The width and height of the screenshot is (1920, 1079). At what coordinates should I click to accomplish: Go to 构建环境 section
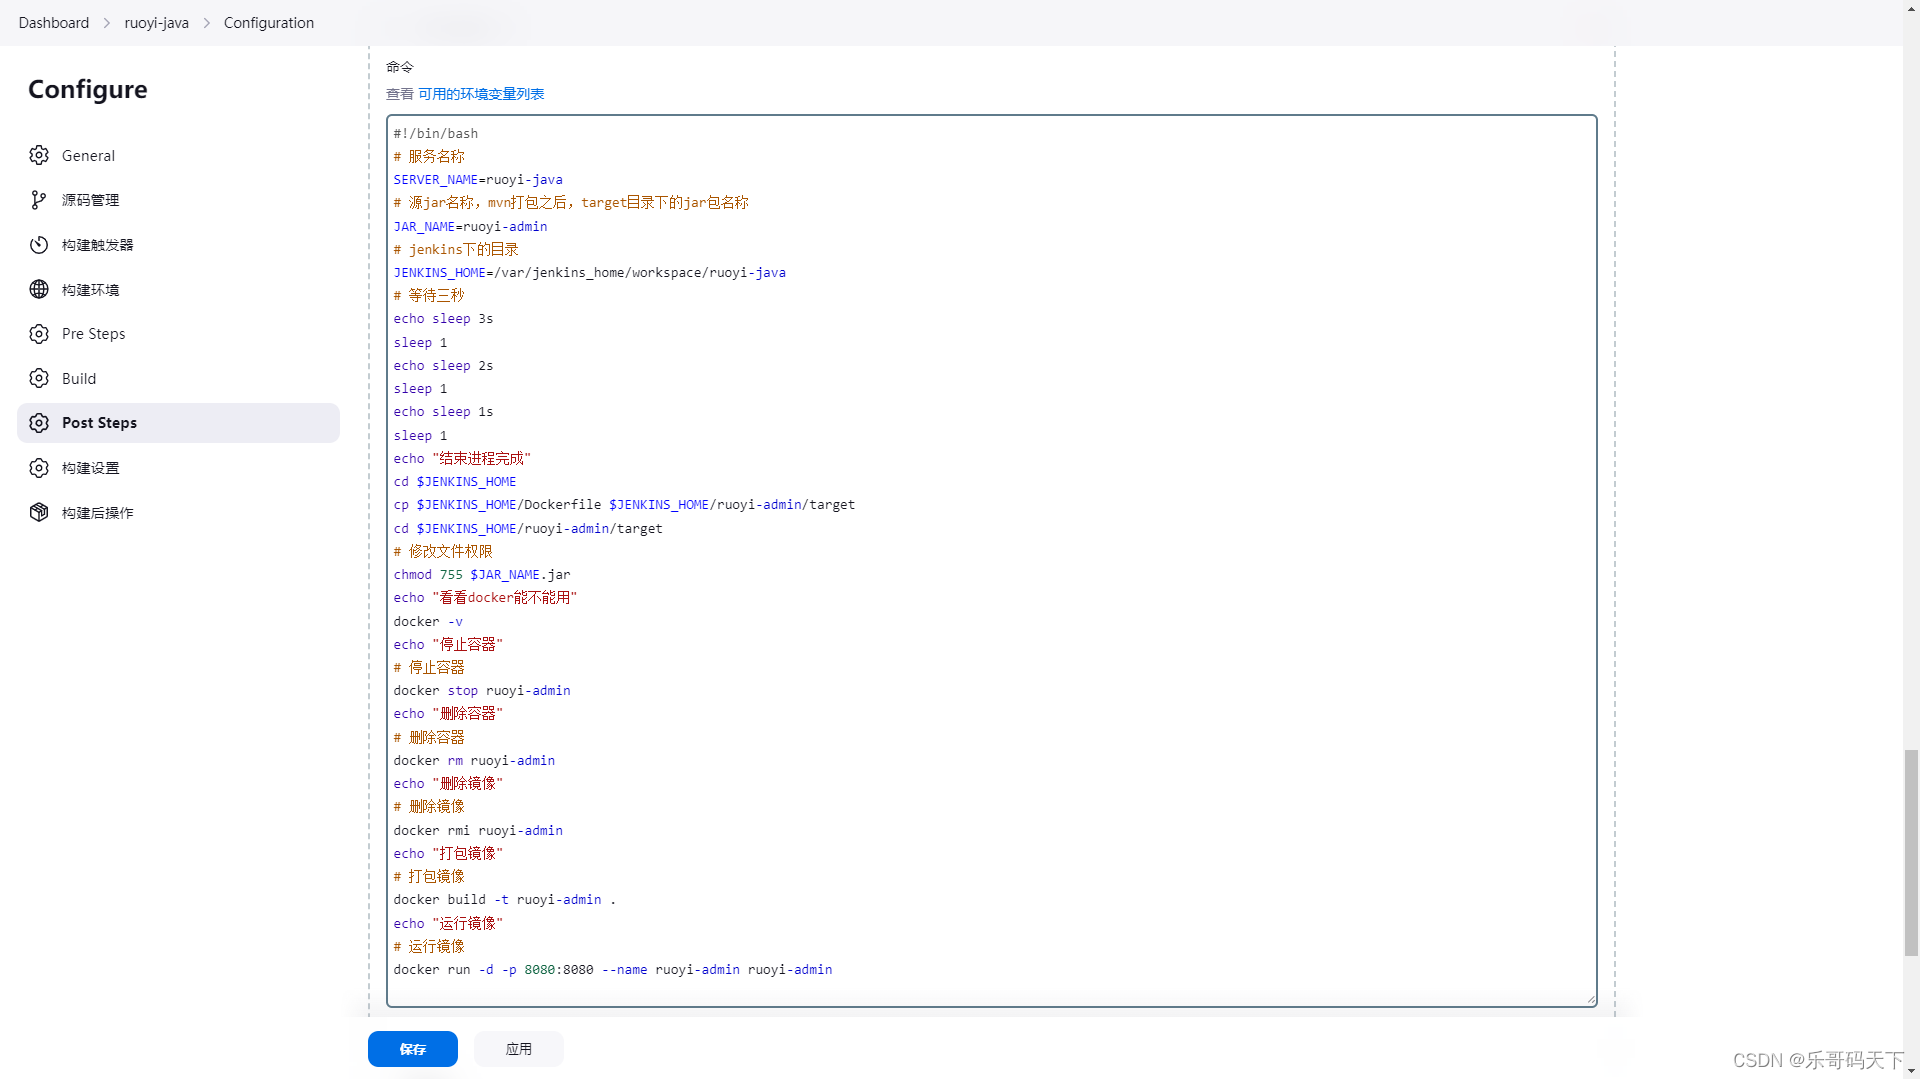click(178, 289)
